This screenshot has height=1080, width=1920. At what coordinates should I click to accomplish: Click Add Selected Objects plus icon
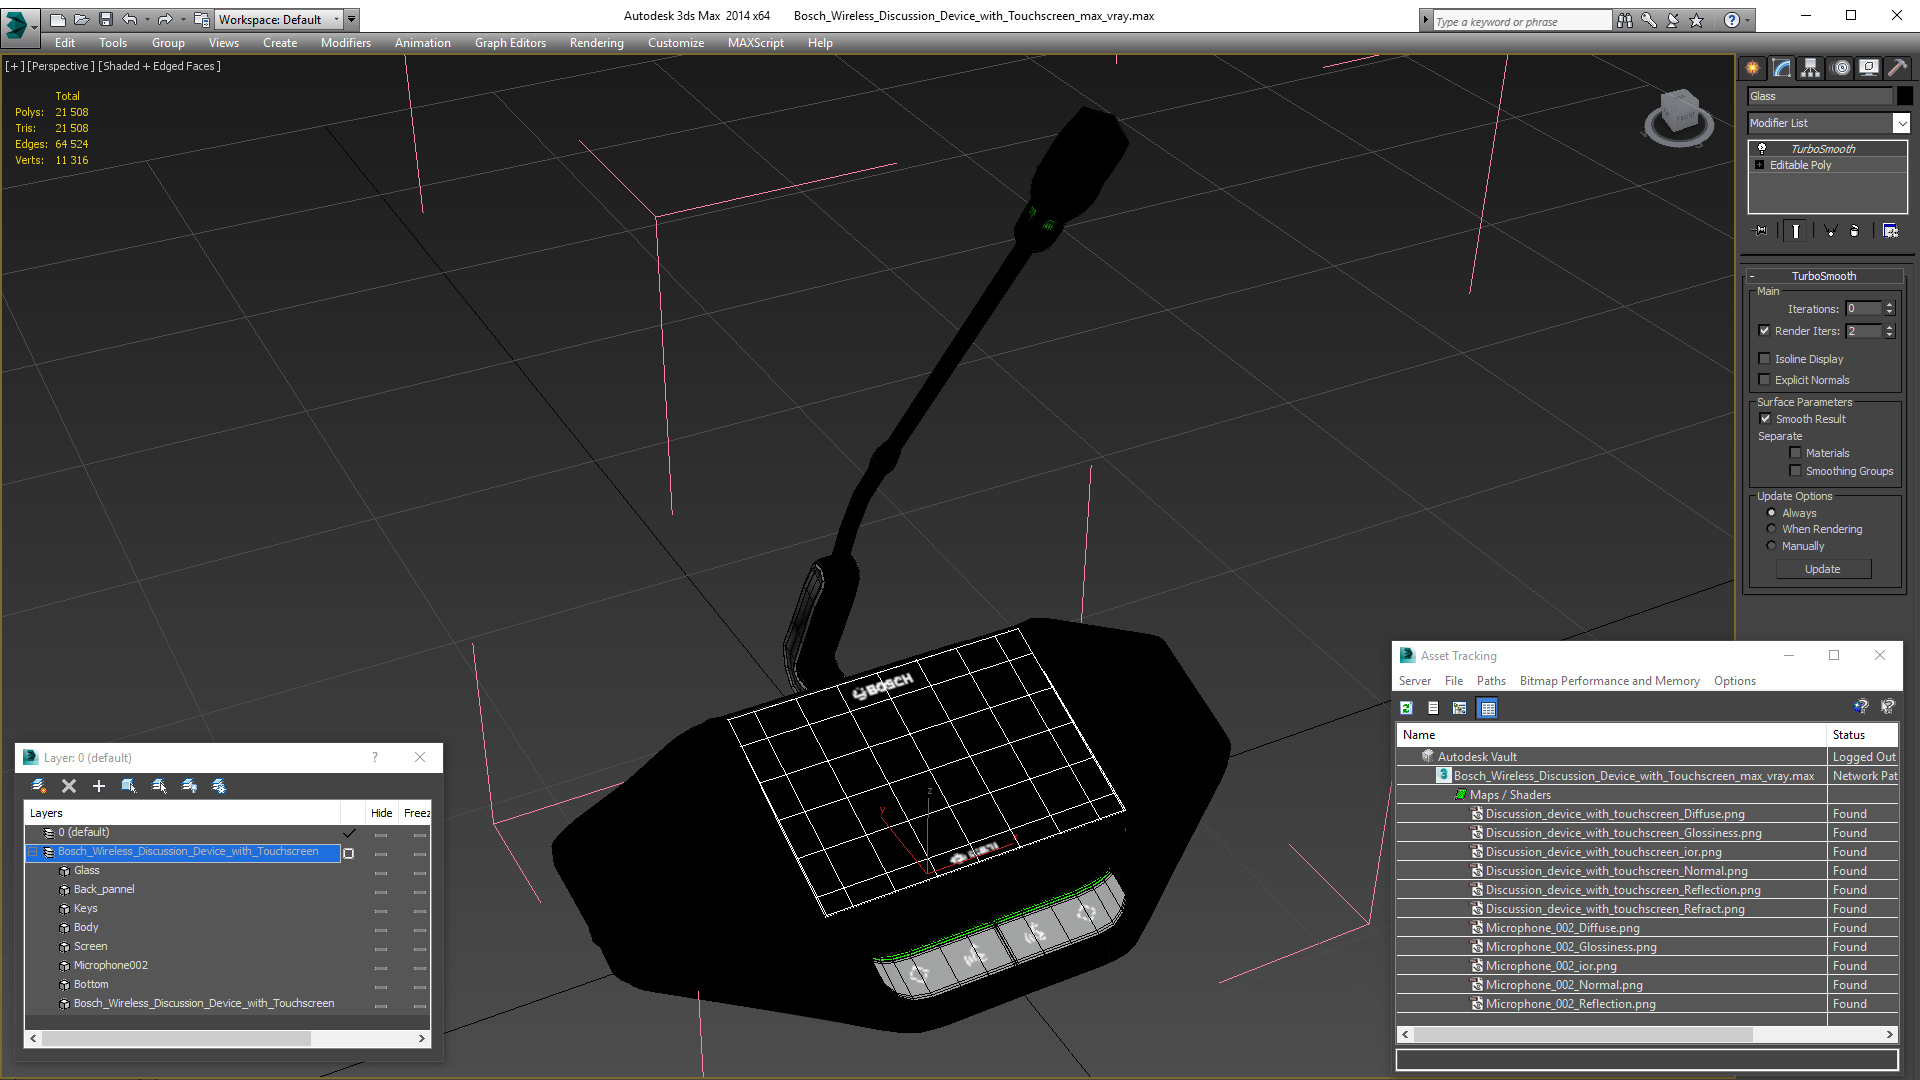[x=99, y=786]
